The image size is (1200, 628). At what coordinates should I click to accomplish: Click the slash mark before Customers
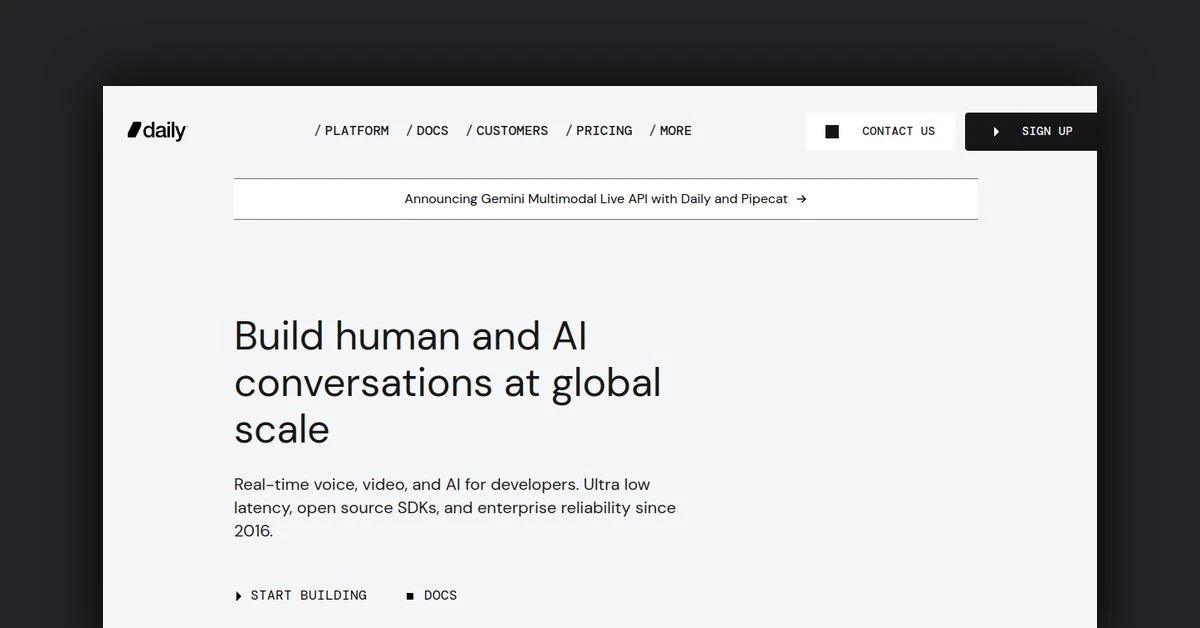(469, 131)
